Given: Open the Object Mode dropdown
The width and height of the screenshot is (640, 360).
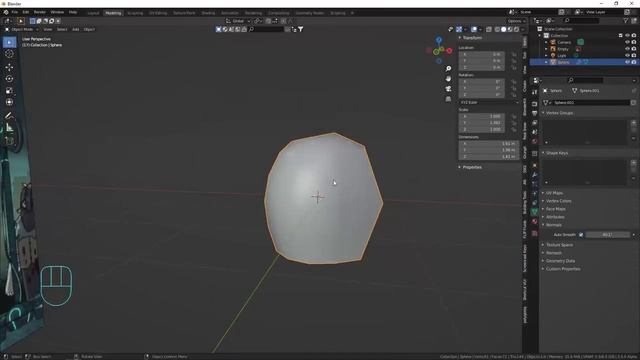Looking at the screenshot, I should [x=22, y=29].
